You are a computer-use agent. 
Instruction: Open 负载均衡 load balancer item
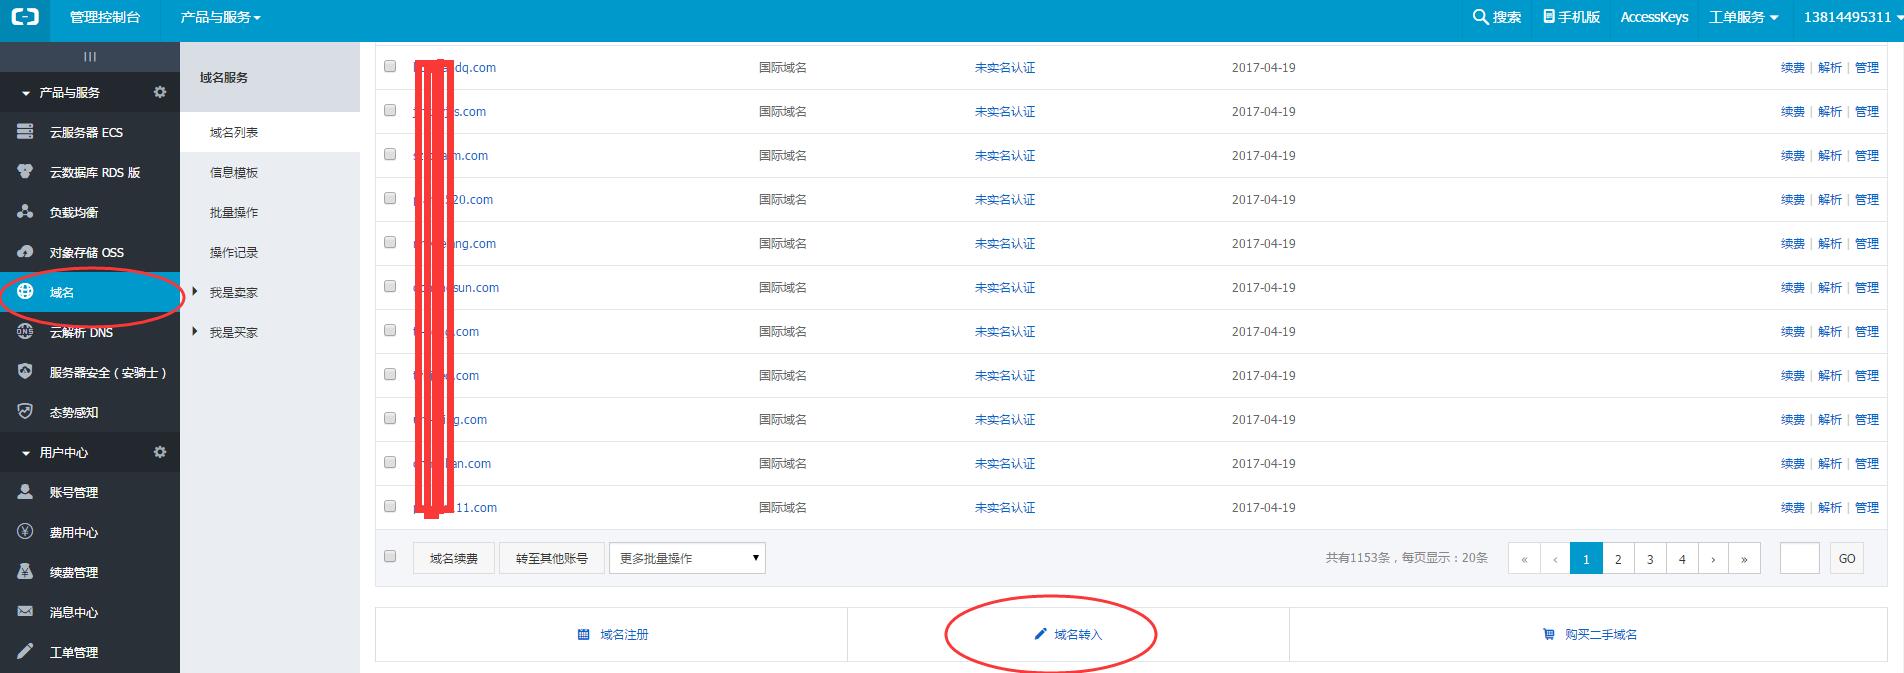point(90,212)
